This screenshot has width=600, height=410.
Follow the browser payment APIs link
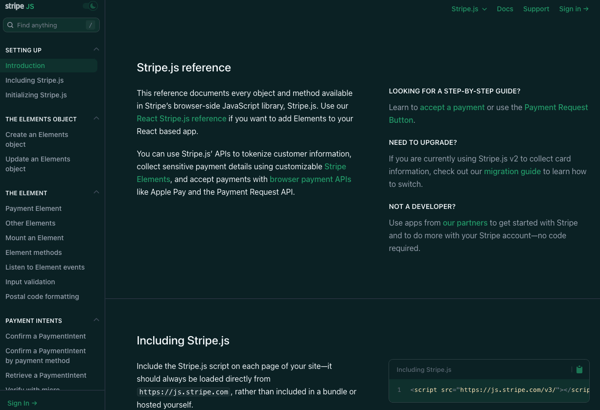[x=310, y=179]
